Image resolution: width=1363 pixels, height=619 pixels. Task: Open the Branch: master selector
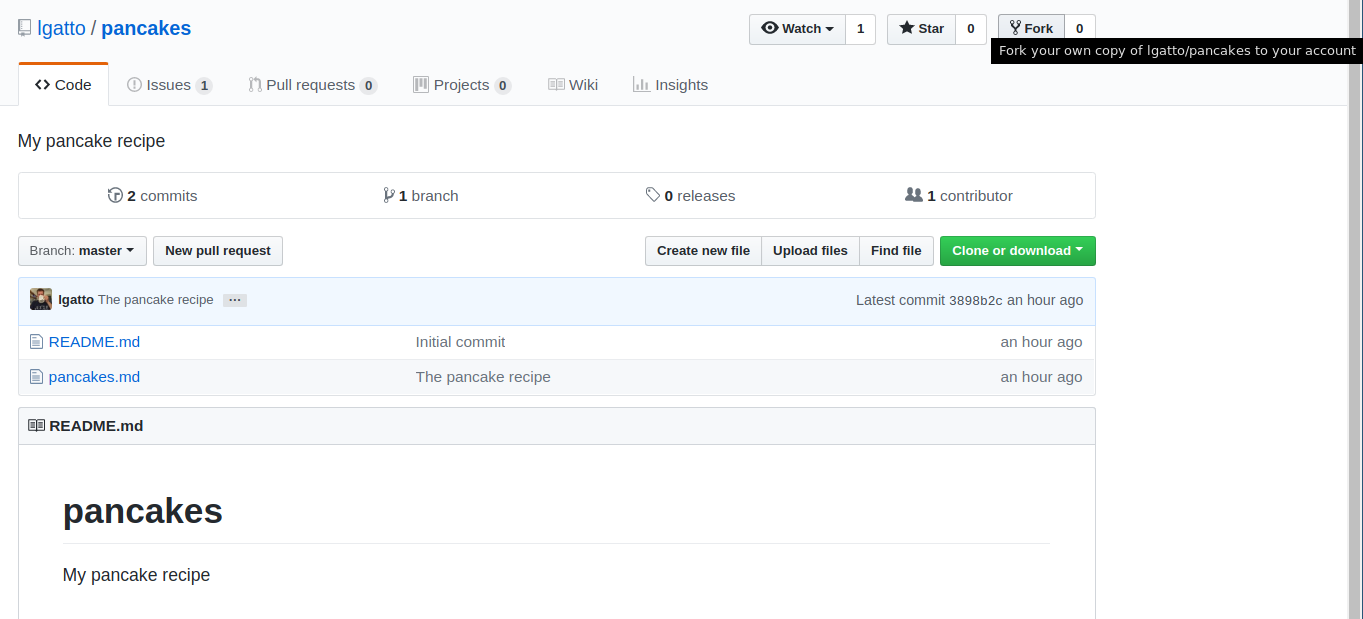point(82,251)
